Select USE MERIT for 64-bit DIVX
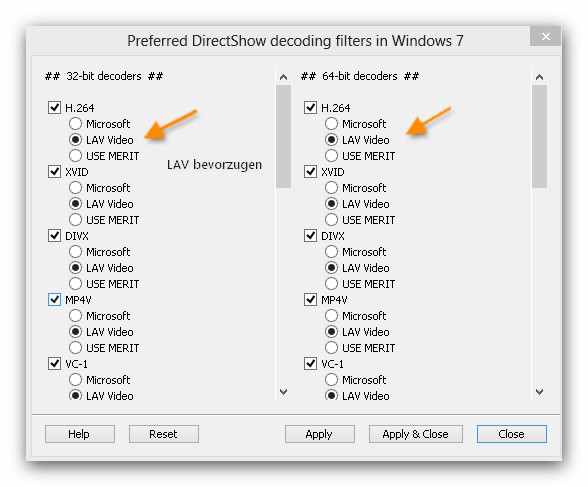 (x=332, y=284)
